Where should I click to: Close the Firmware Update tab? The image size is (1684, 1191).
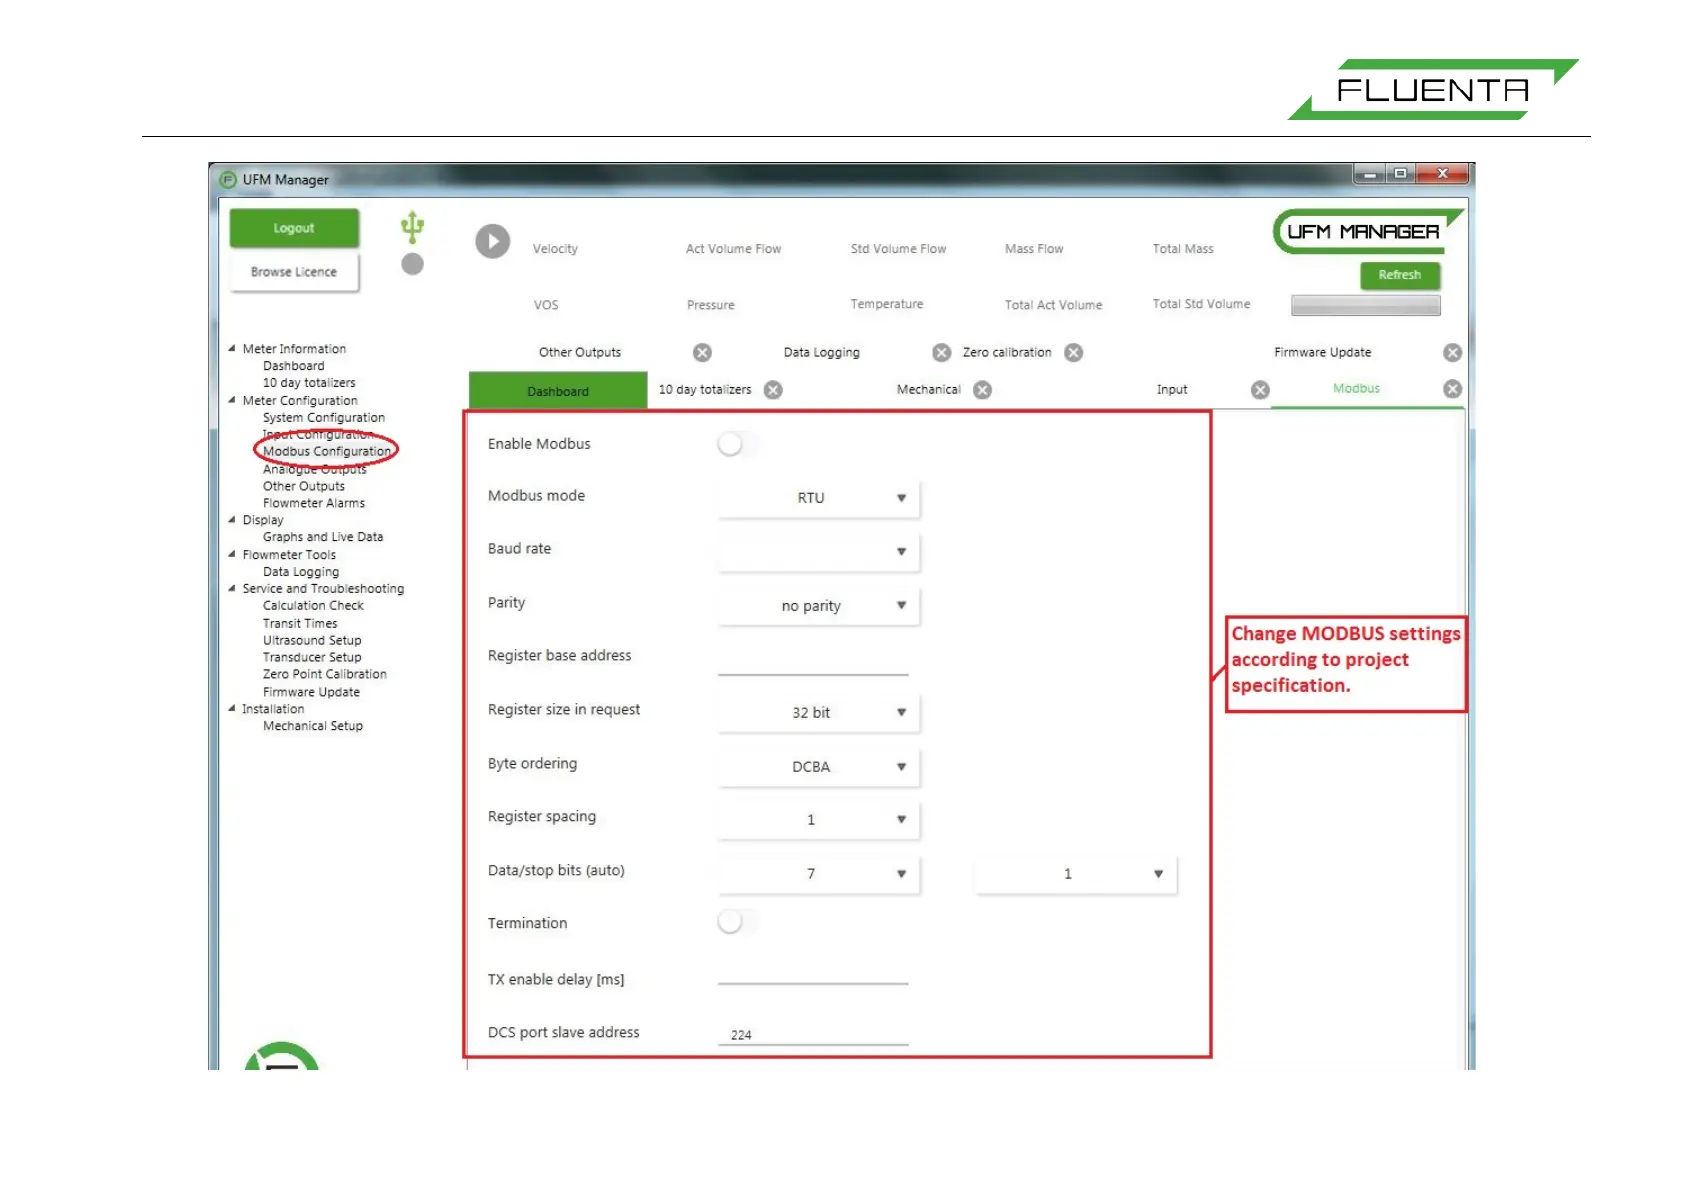(1453, 352)
